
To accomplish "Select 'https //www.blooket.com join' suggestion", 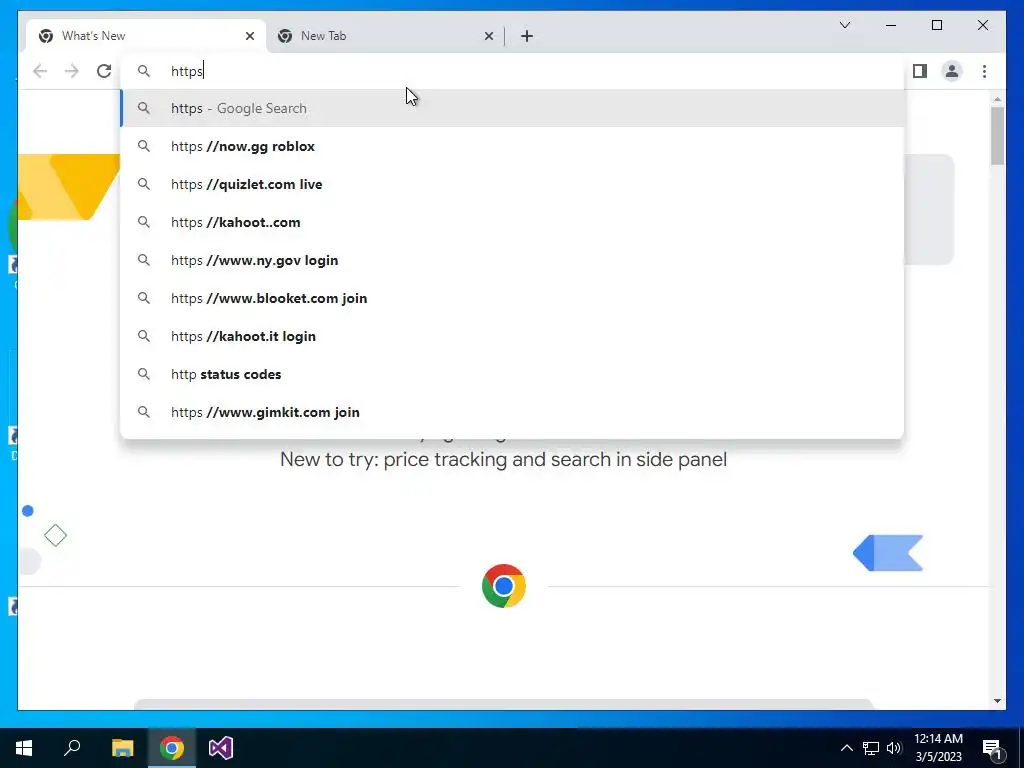I will click(x=513, y=298).
